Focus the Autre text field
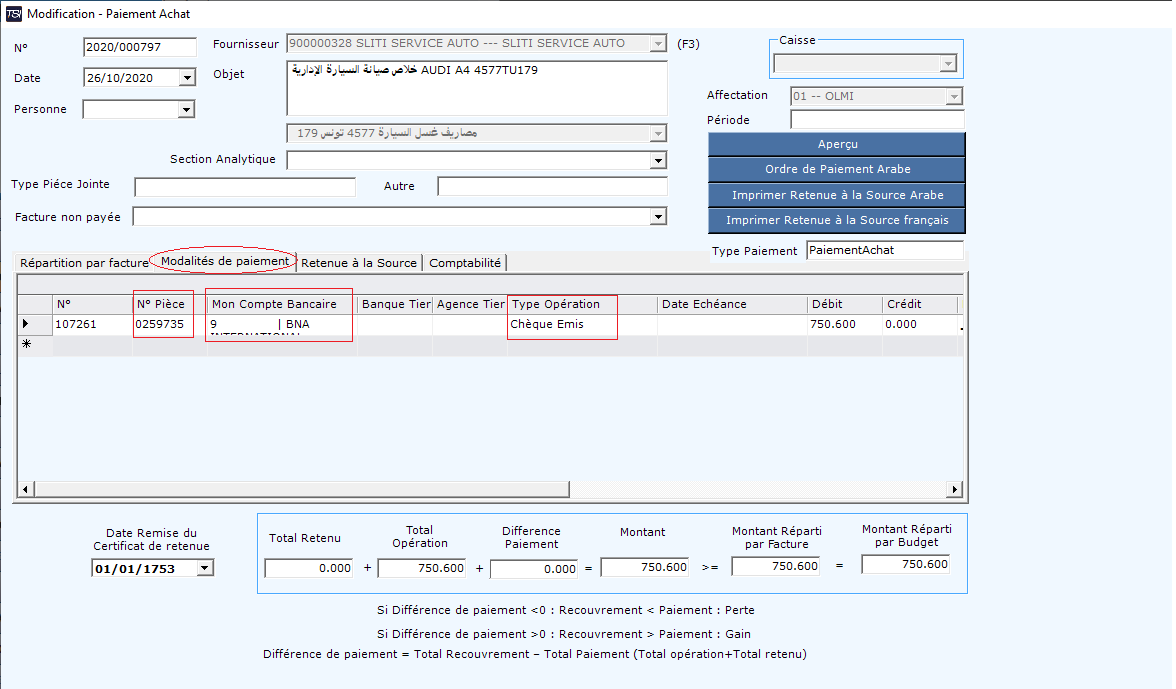This screenshot has width=1176, height=689. pos(552,187)
